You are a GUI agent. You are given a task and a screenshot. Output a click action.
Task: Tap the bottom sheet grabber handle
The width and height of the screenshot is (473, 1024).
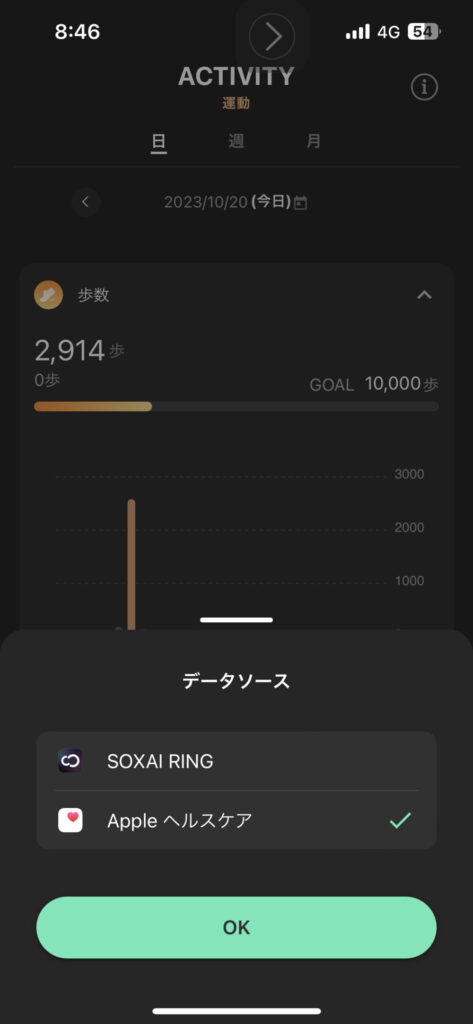tap(236, 620)
